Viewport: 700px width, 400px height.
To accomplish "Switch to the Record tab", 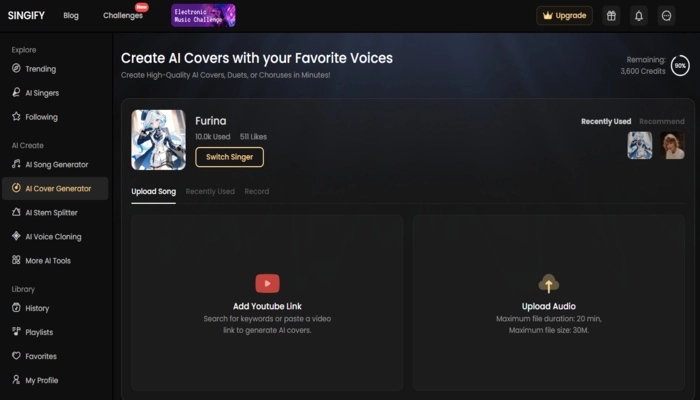I will click(257, 192).
